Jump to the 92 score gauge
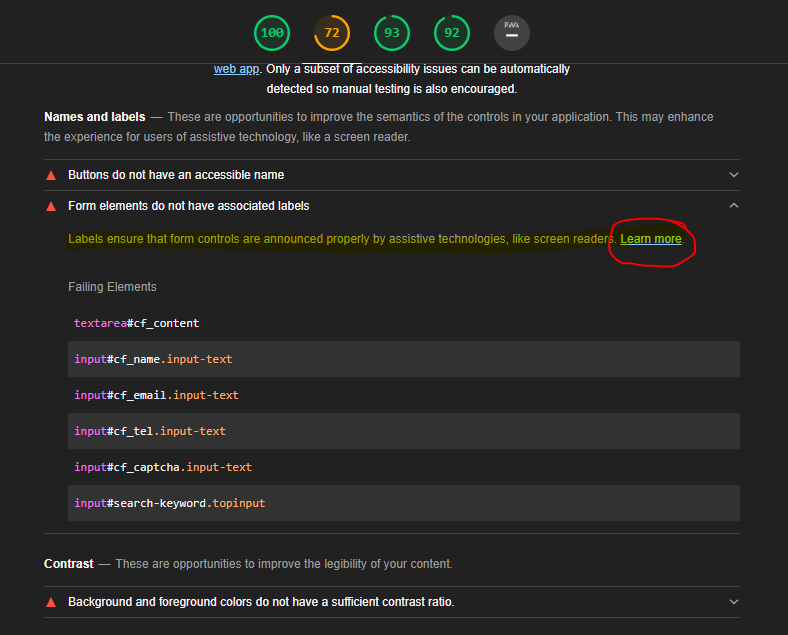 (x=452, y=33)
